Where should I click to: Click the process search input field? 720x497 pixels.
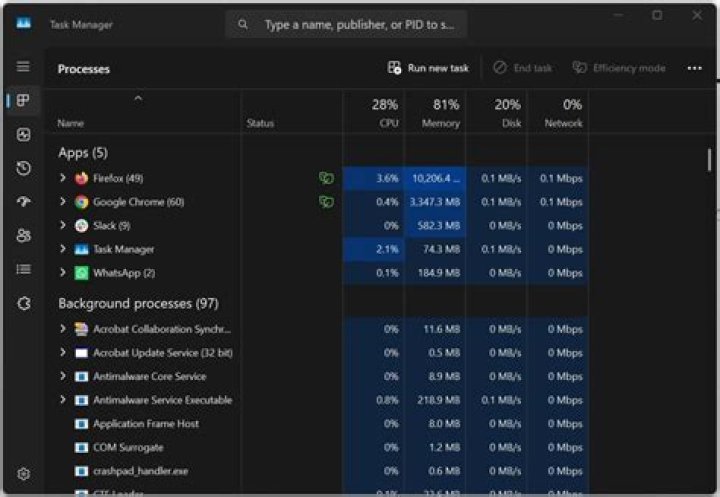(x=346, y=24)
